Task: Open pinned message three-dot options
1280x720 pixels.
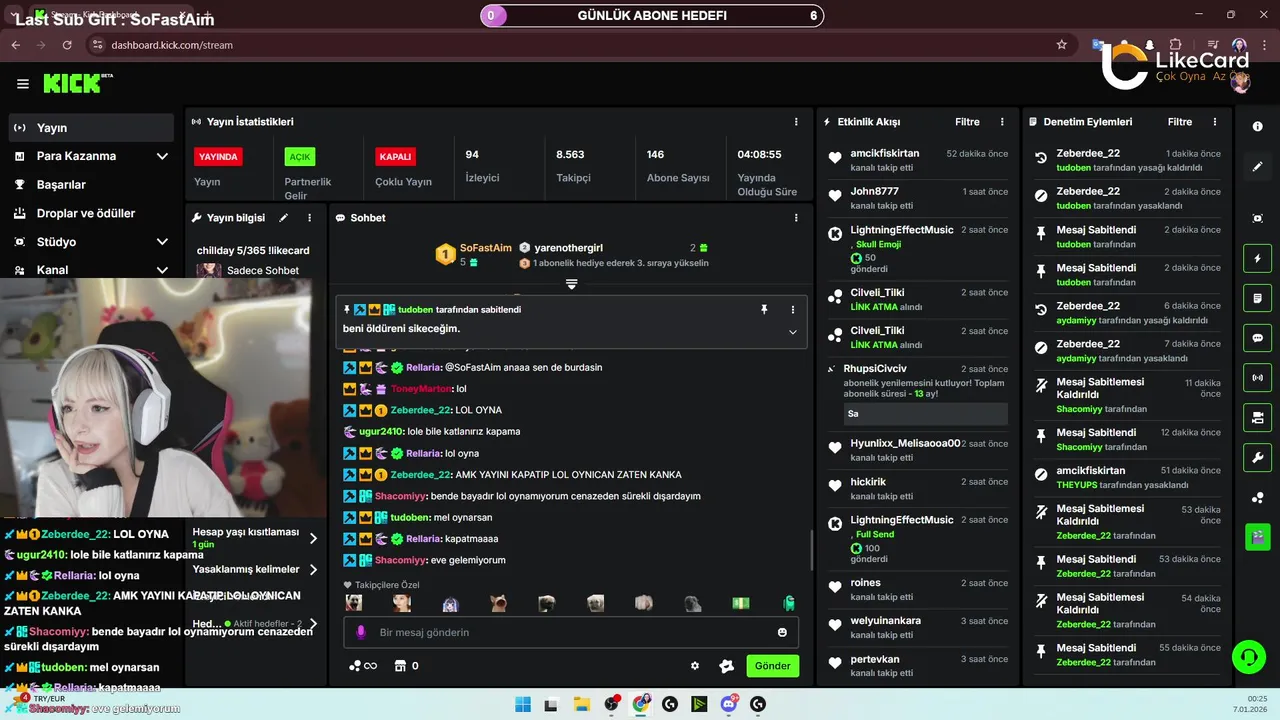Action: pos(793,310)
